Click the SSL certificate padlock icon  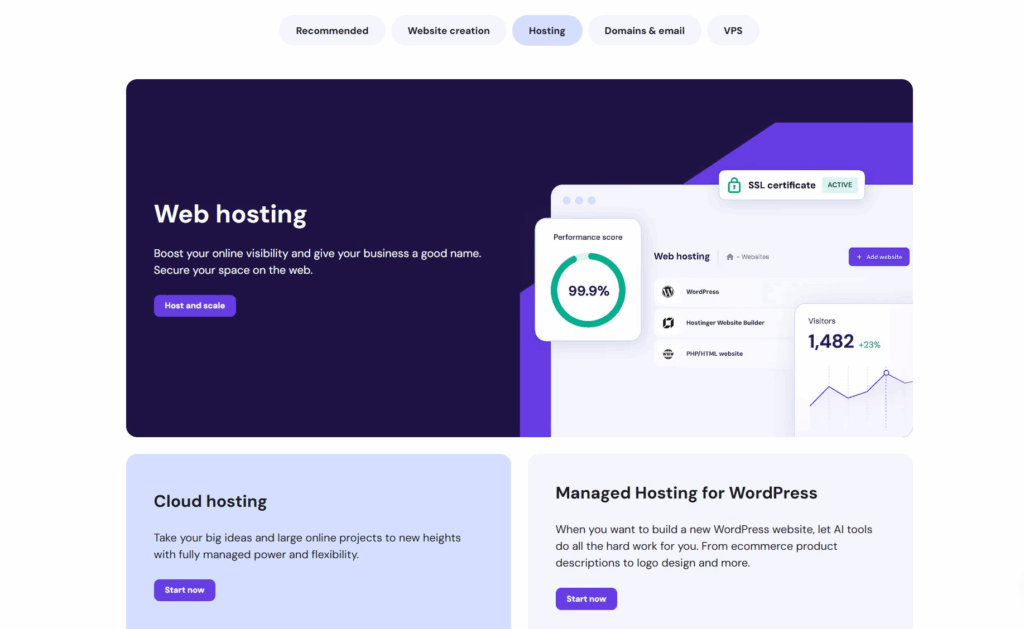[x=734, y=185]
